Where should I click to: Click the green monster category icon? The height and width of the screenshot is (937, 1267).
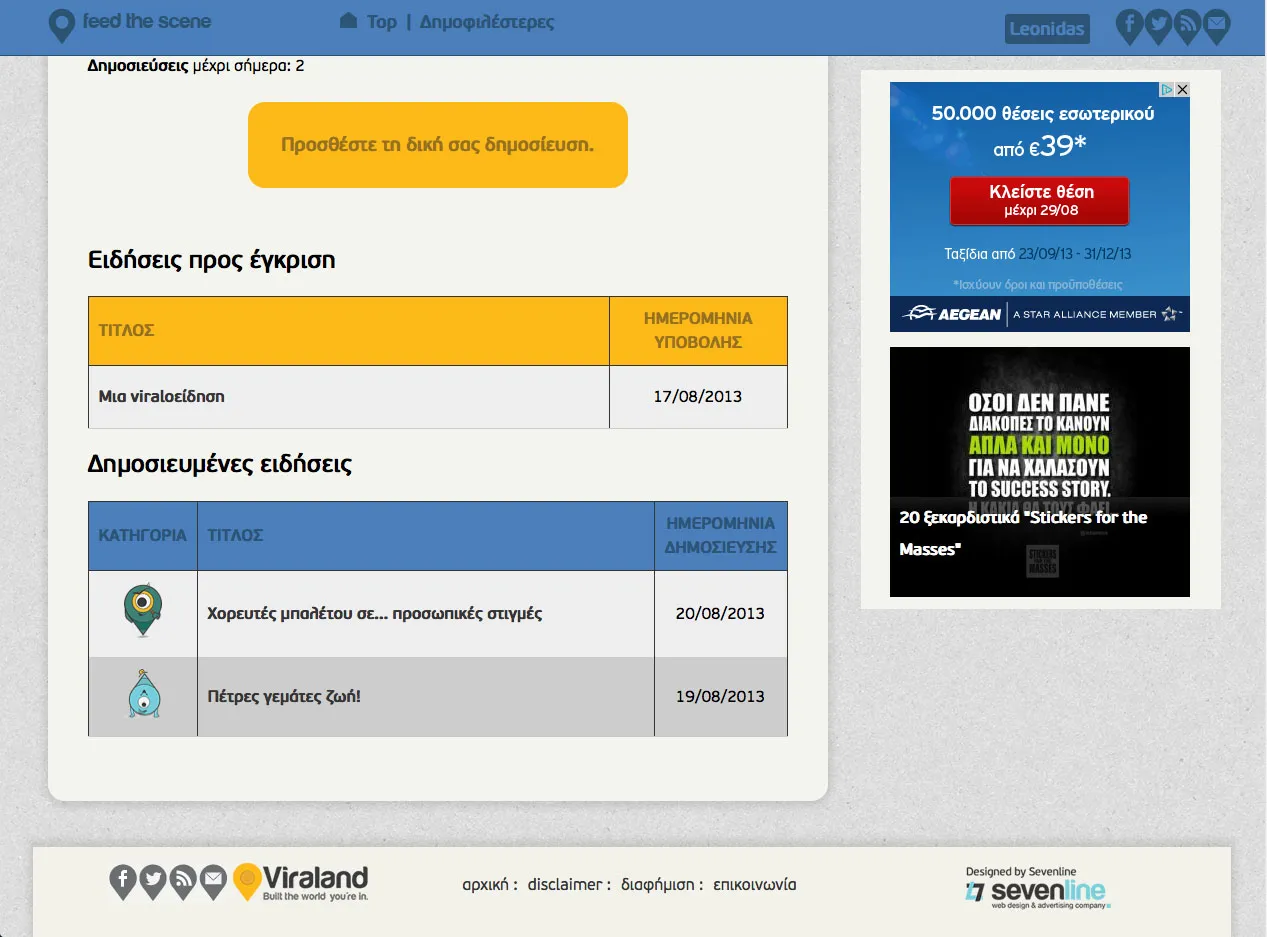tap(143, 611)
